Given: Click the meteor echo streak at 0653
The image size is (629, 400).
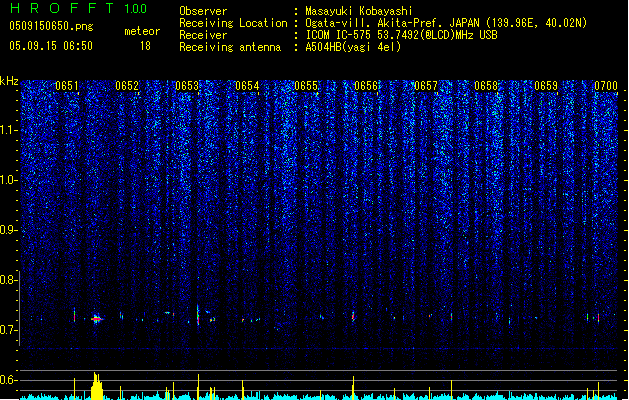Looking at the screenshot, I should [198, 315].
